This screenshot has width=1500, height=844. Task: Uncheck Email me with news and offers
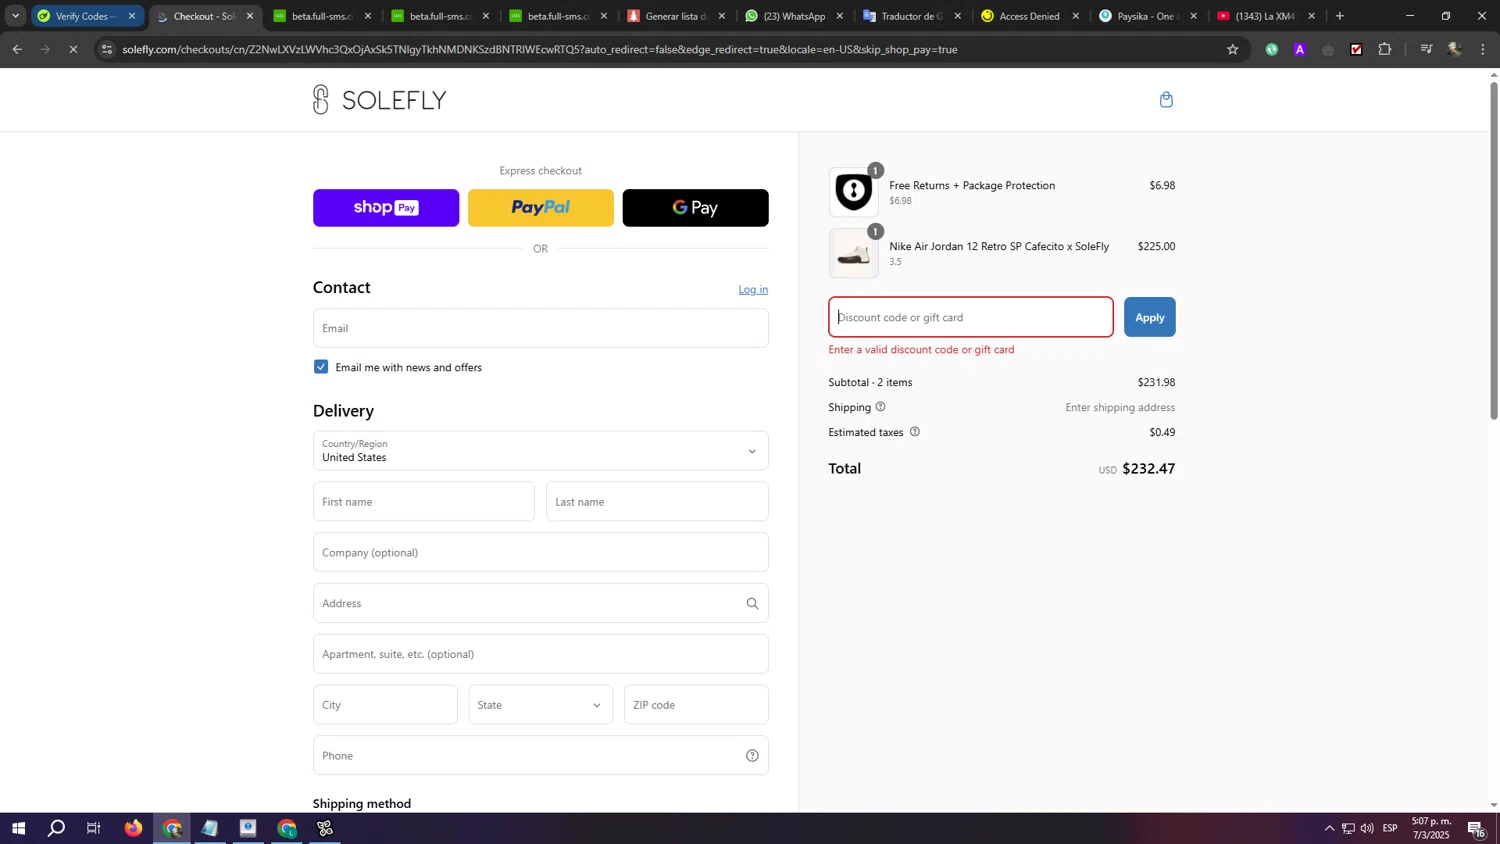point(321,367)
